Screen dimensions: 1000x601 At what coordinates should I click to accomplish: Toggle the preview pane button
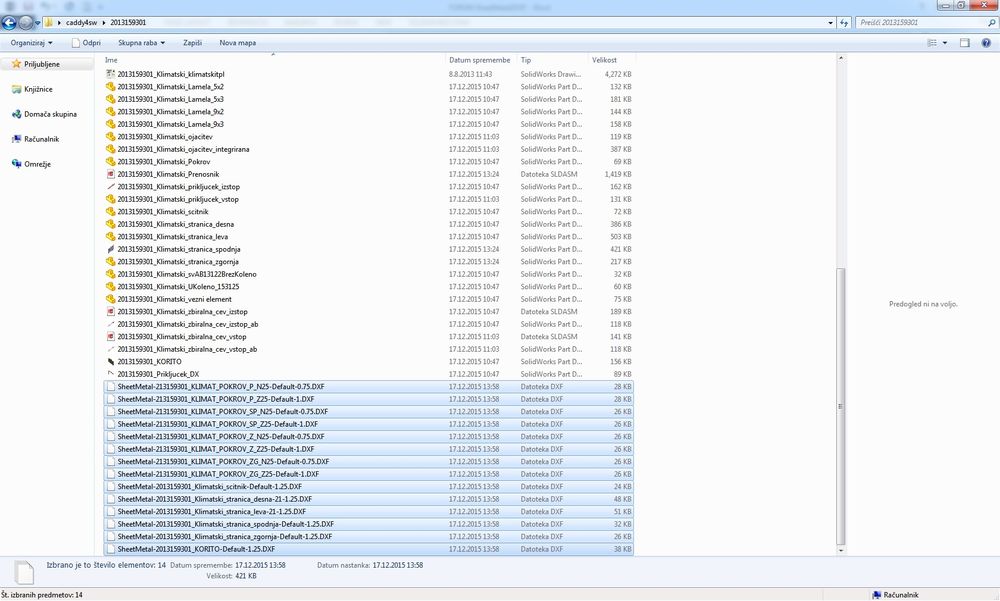click(x=965, y=43)
